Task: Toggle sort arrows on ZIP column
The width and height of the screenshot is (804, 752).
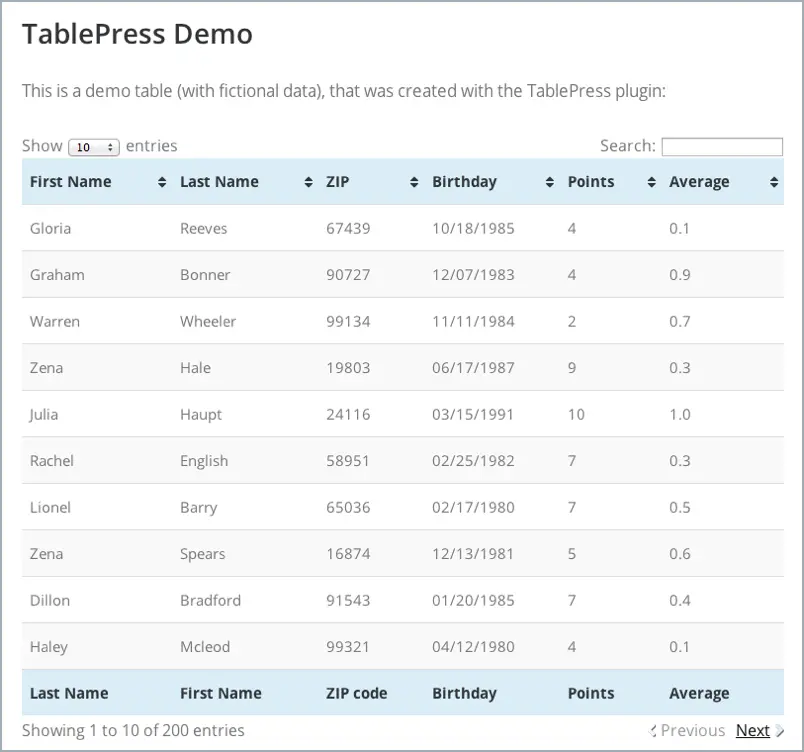Action: pos(414,182)
